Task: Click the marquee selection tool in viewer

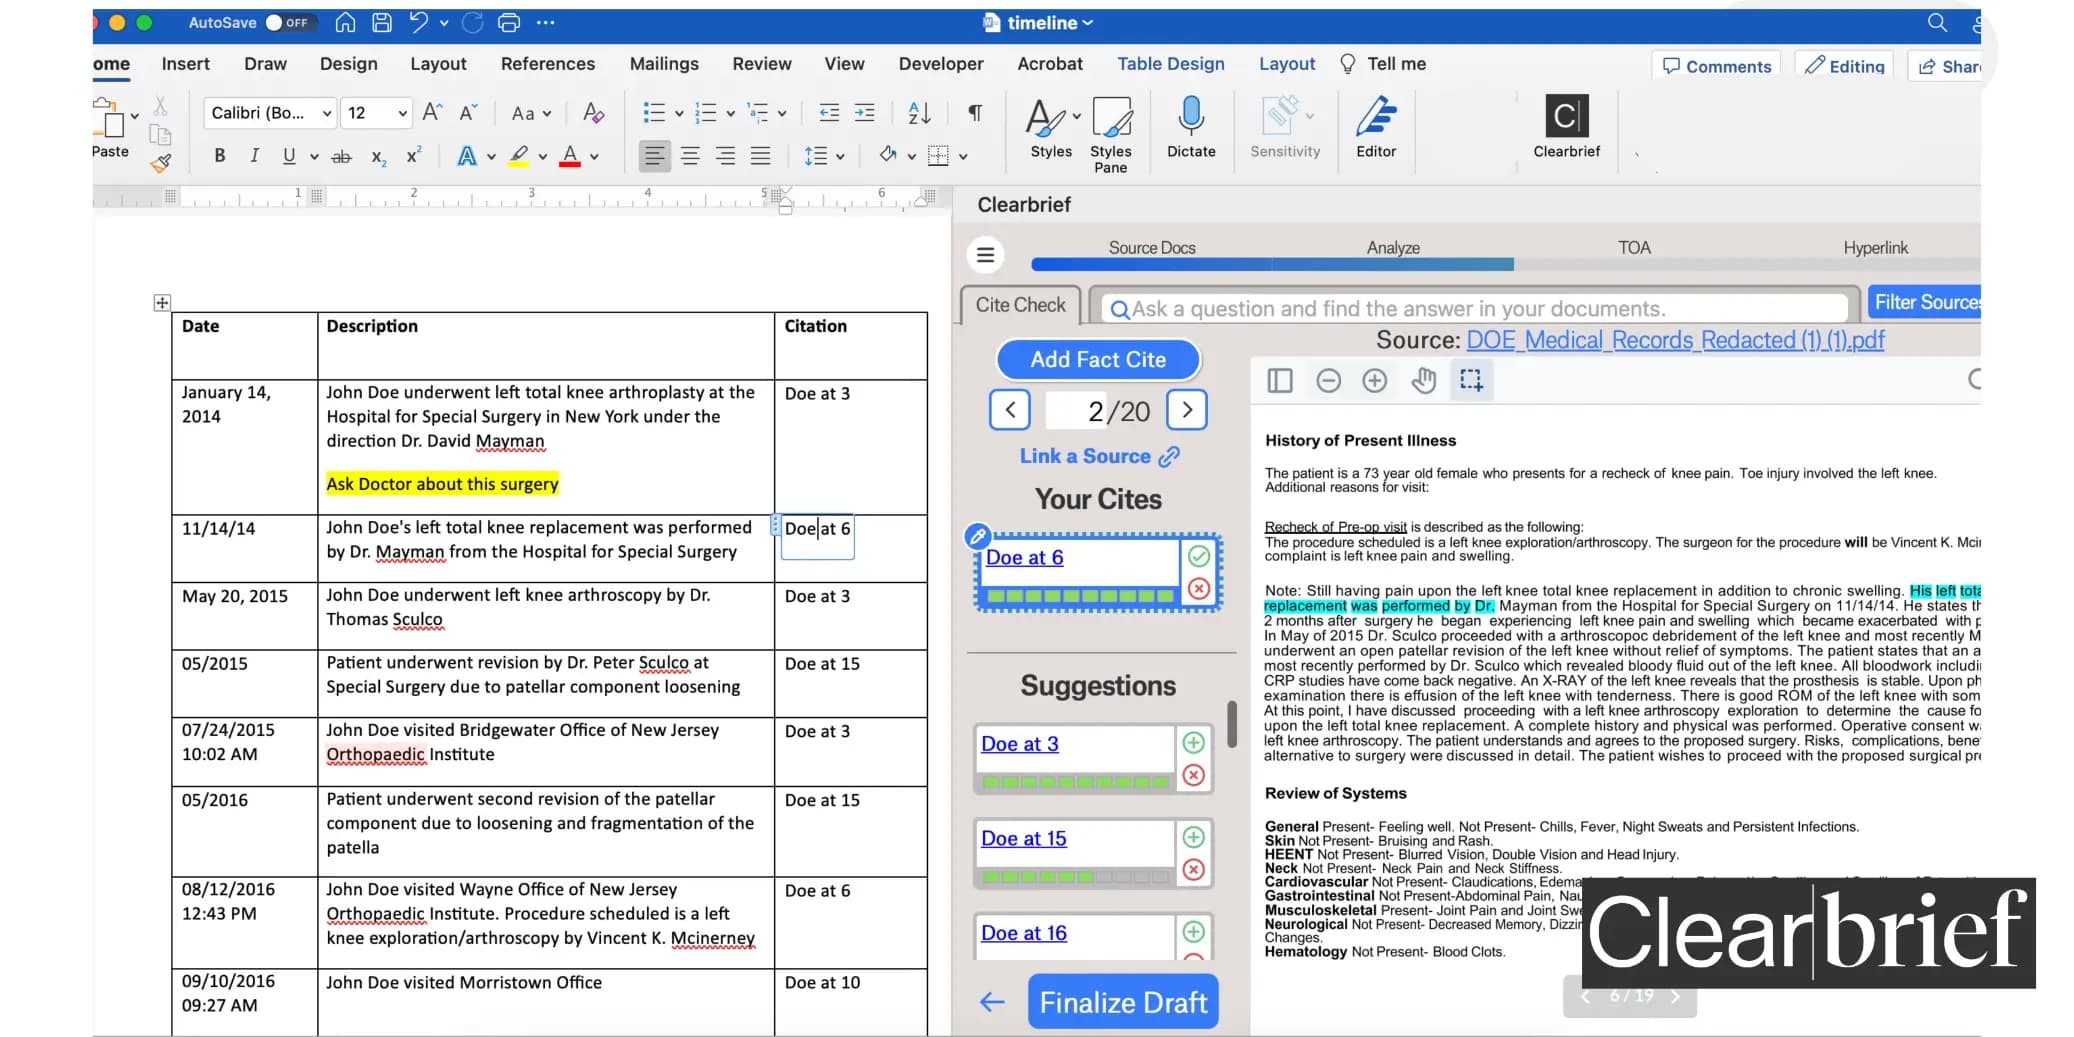Action: 1470,381
